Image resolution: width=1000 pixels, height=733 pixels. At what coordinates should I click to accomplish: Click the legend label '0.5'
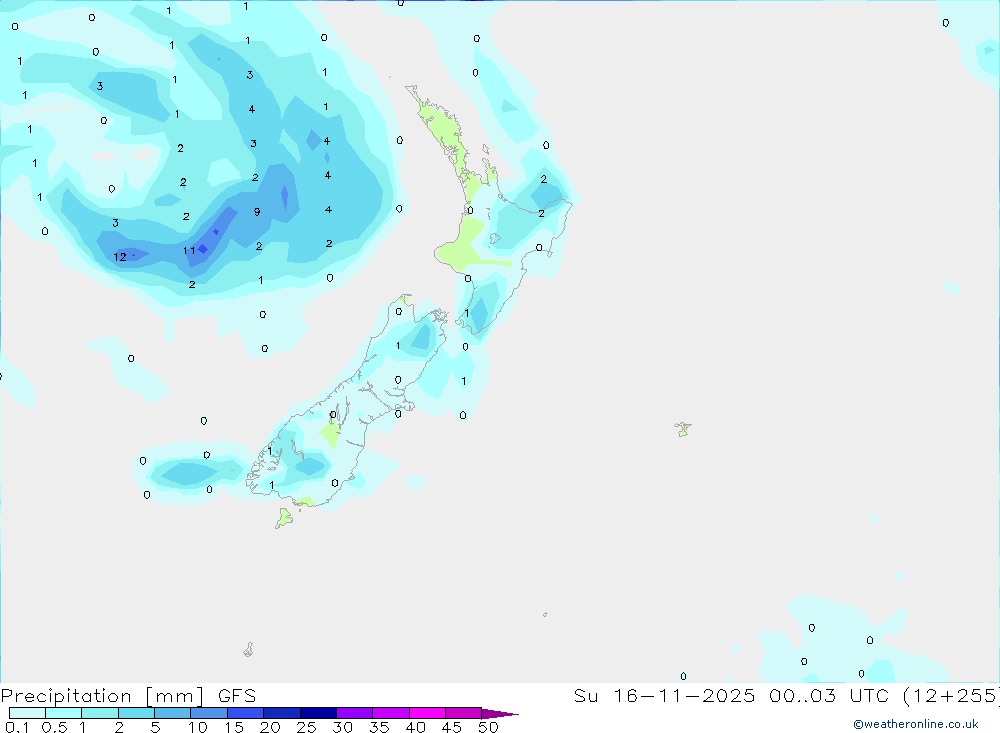coord(54,727)
